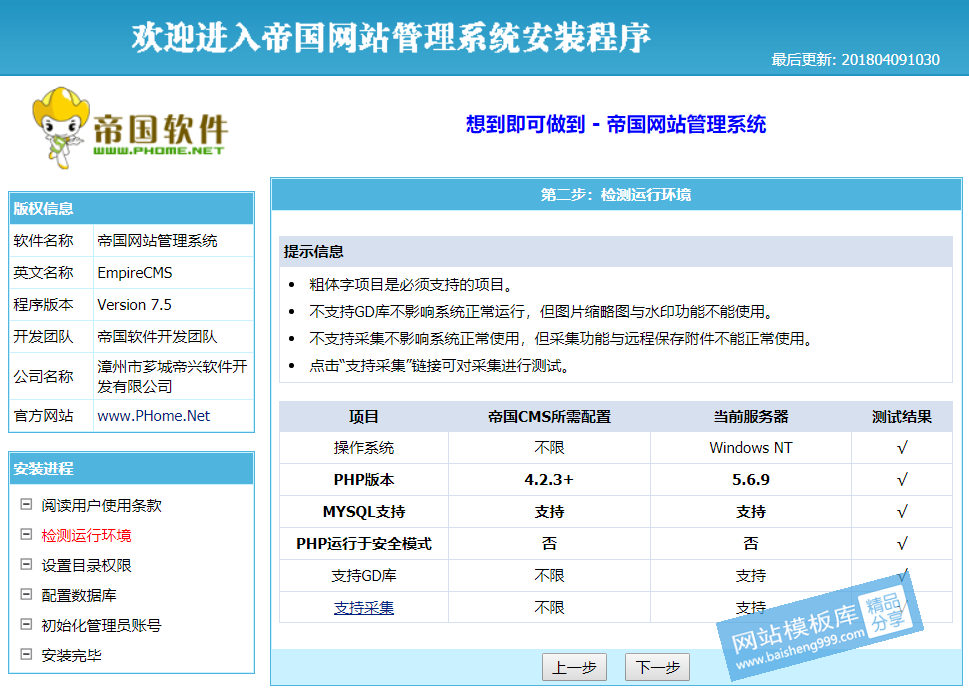969x689 pixels.
Task: Open the 支持采集 test link
Action: 364,608
